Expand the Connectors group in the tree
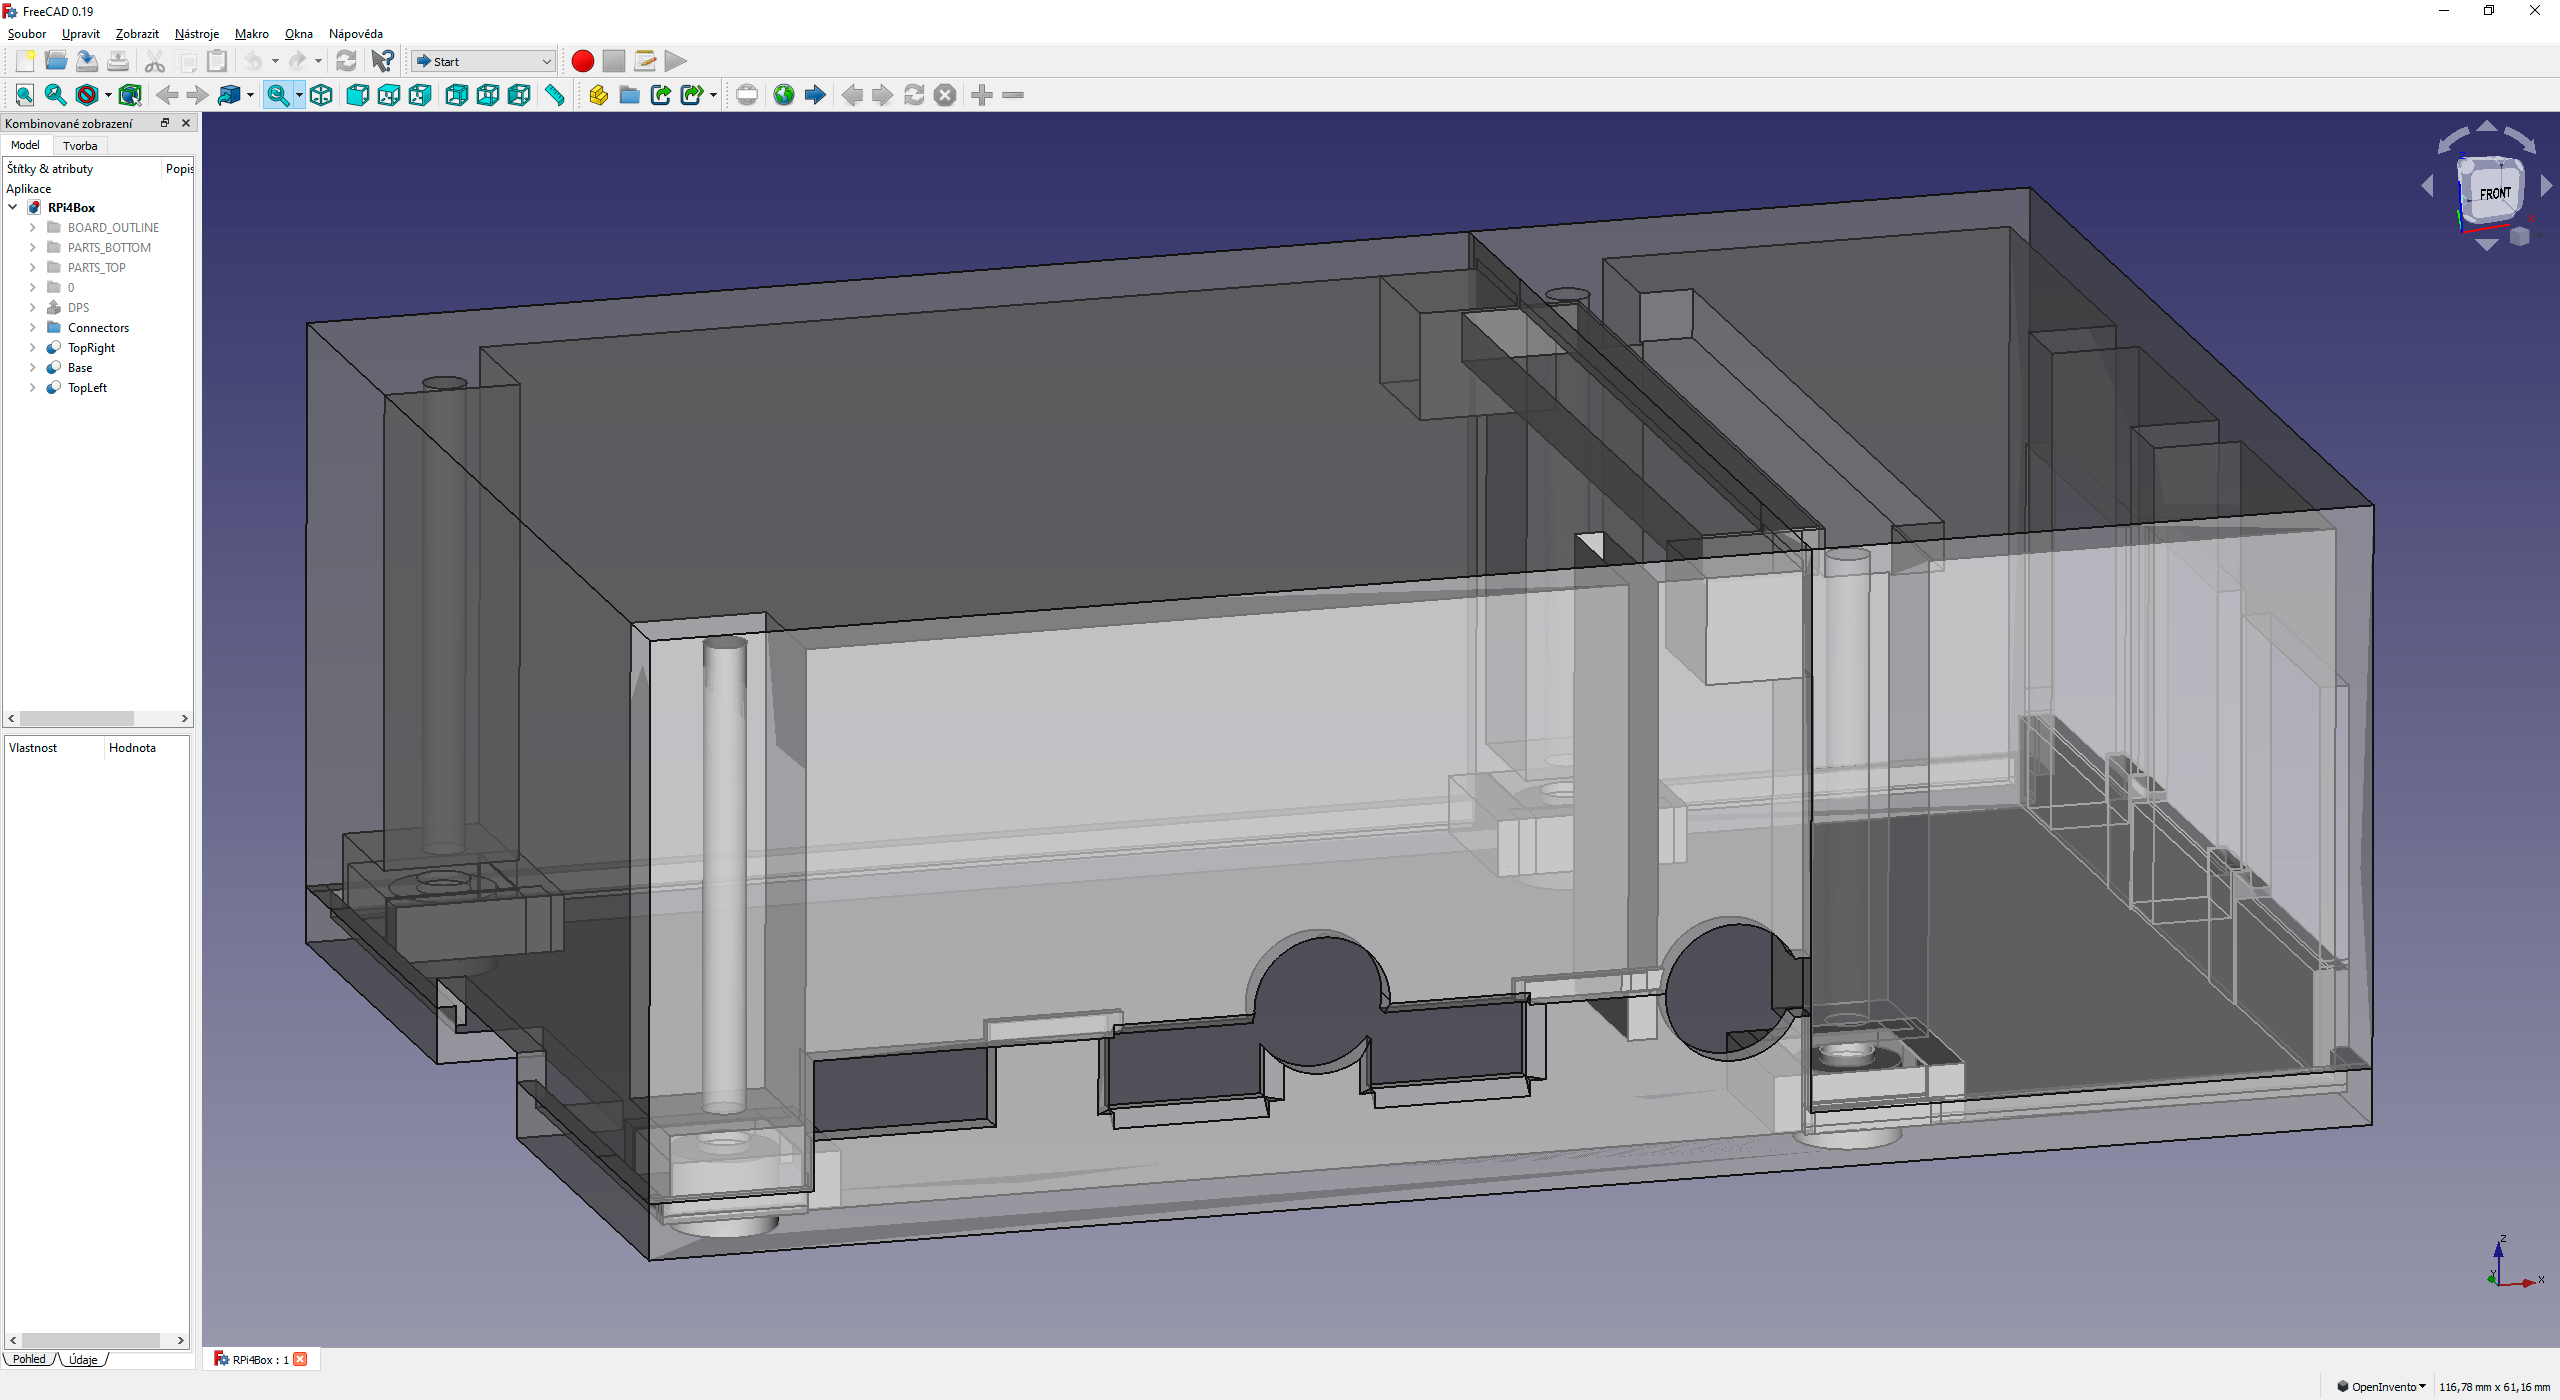The image size is (2560, 1400). coord(32,328)
